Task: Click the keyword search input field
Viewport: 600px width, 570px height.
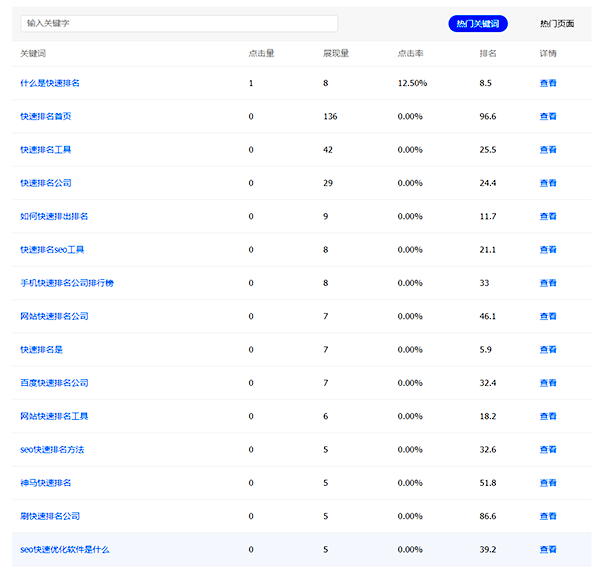Action: coord(179,23)
